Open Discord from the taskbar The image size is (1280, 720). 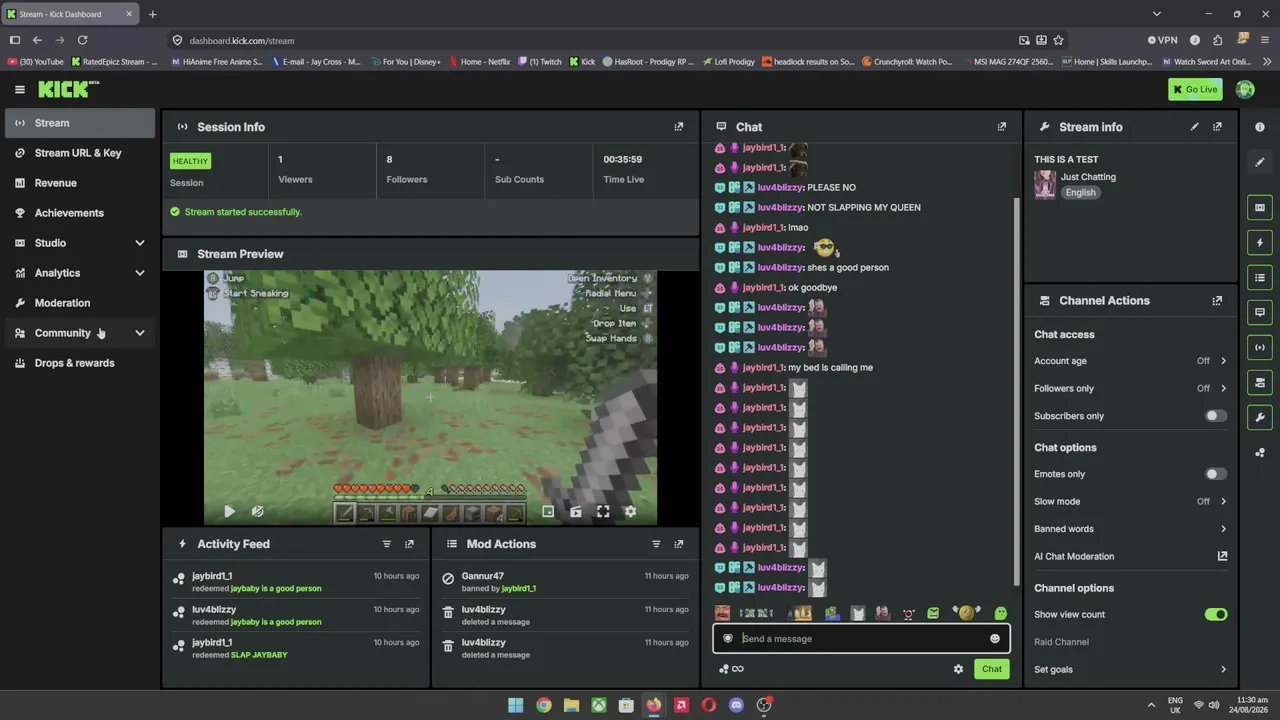point(736,705)
